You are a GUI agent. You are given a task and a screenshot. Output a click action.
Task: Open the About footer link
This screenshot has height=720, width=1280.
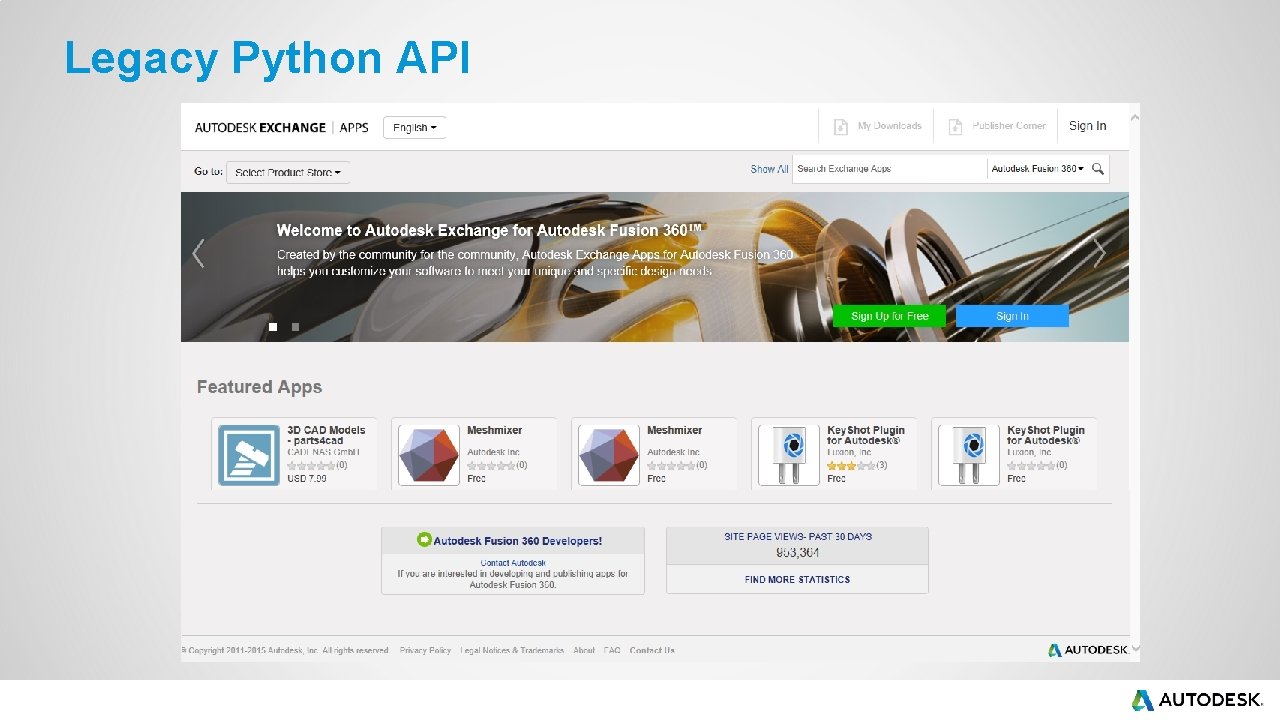[584, 650]
